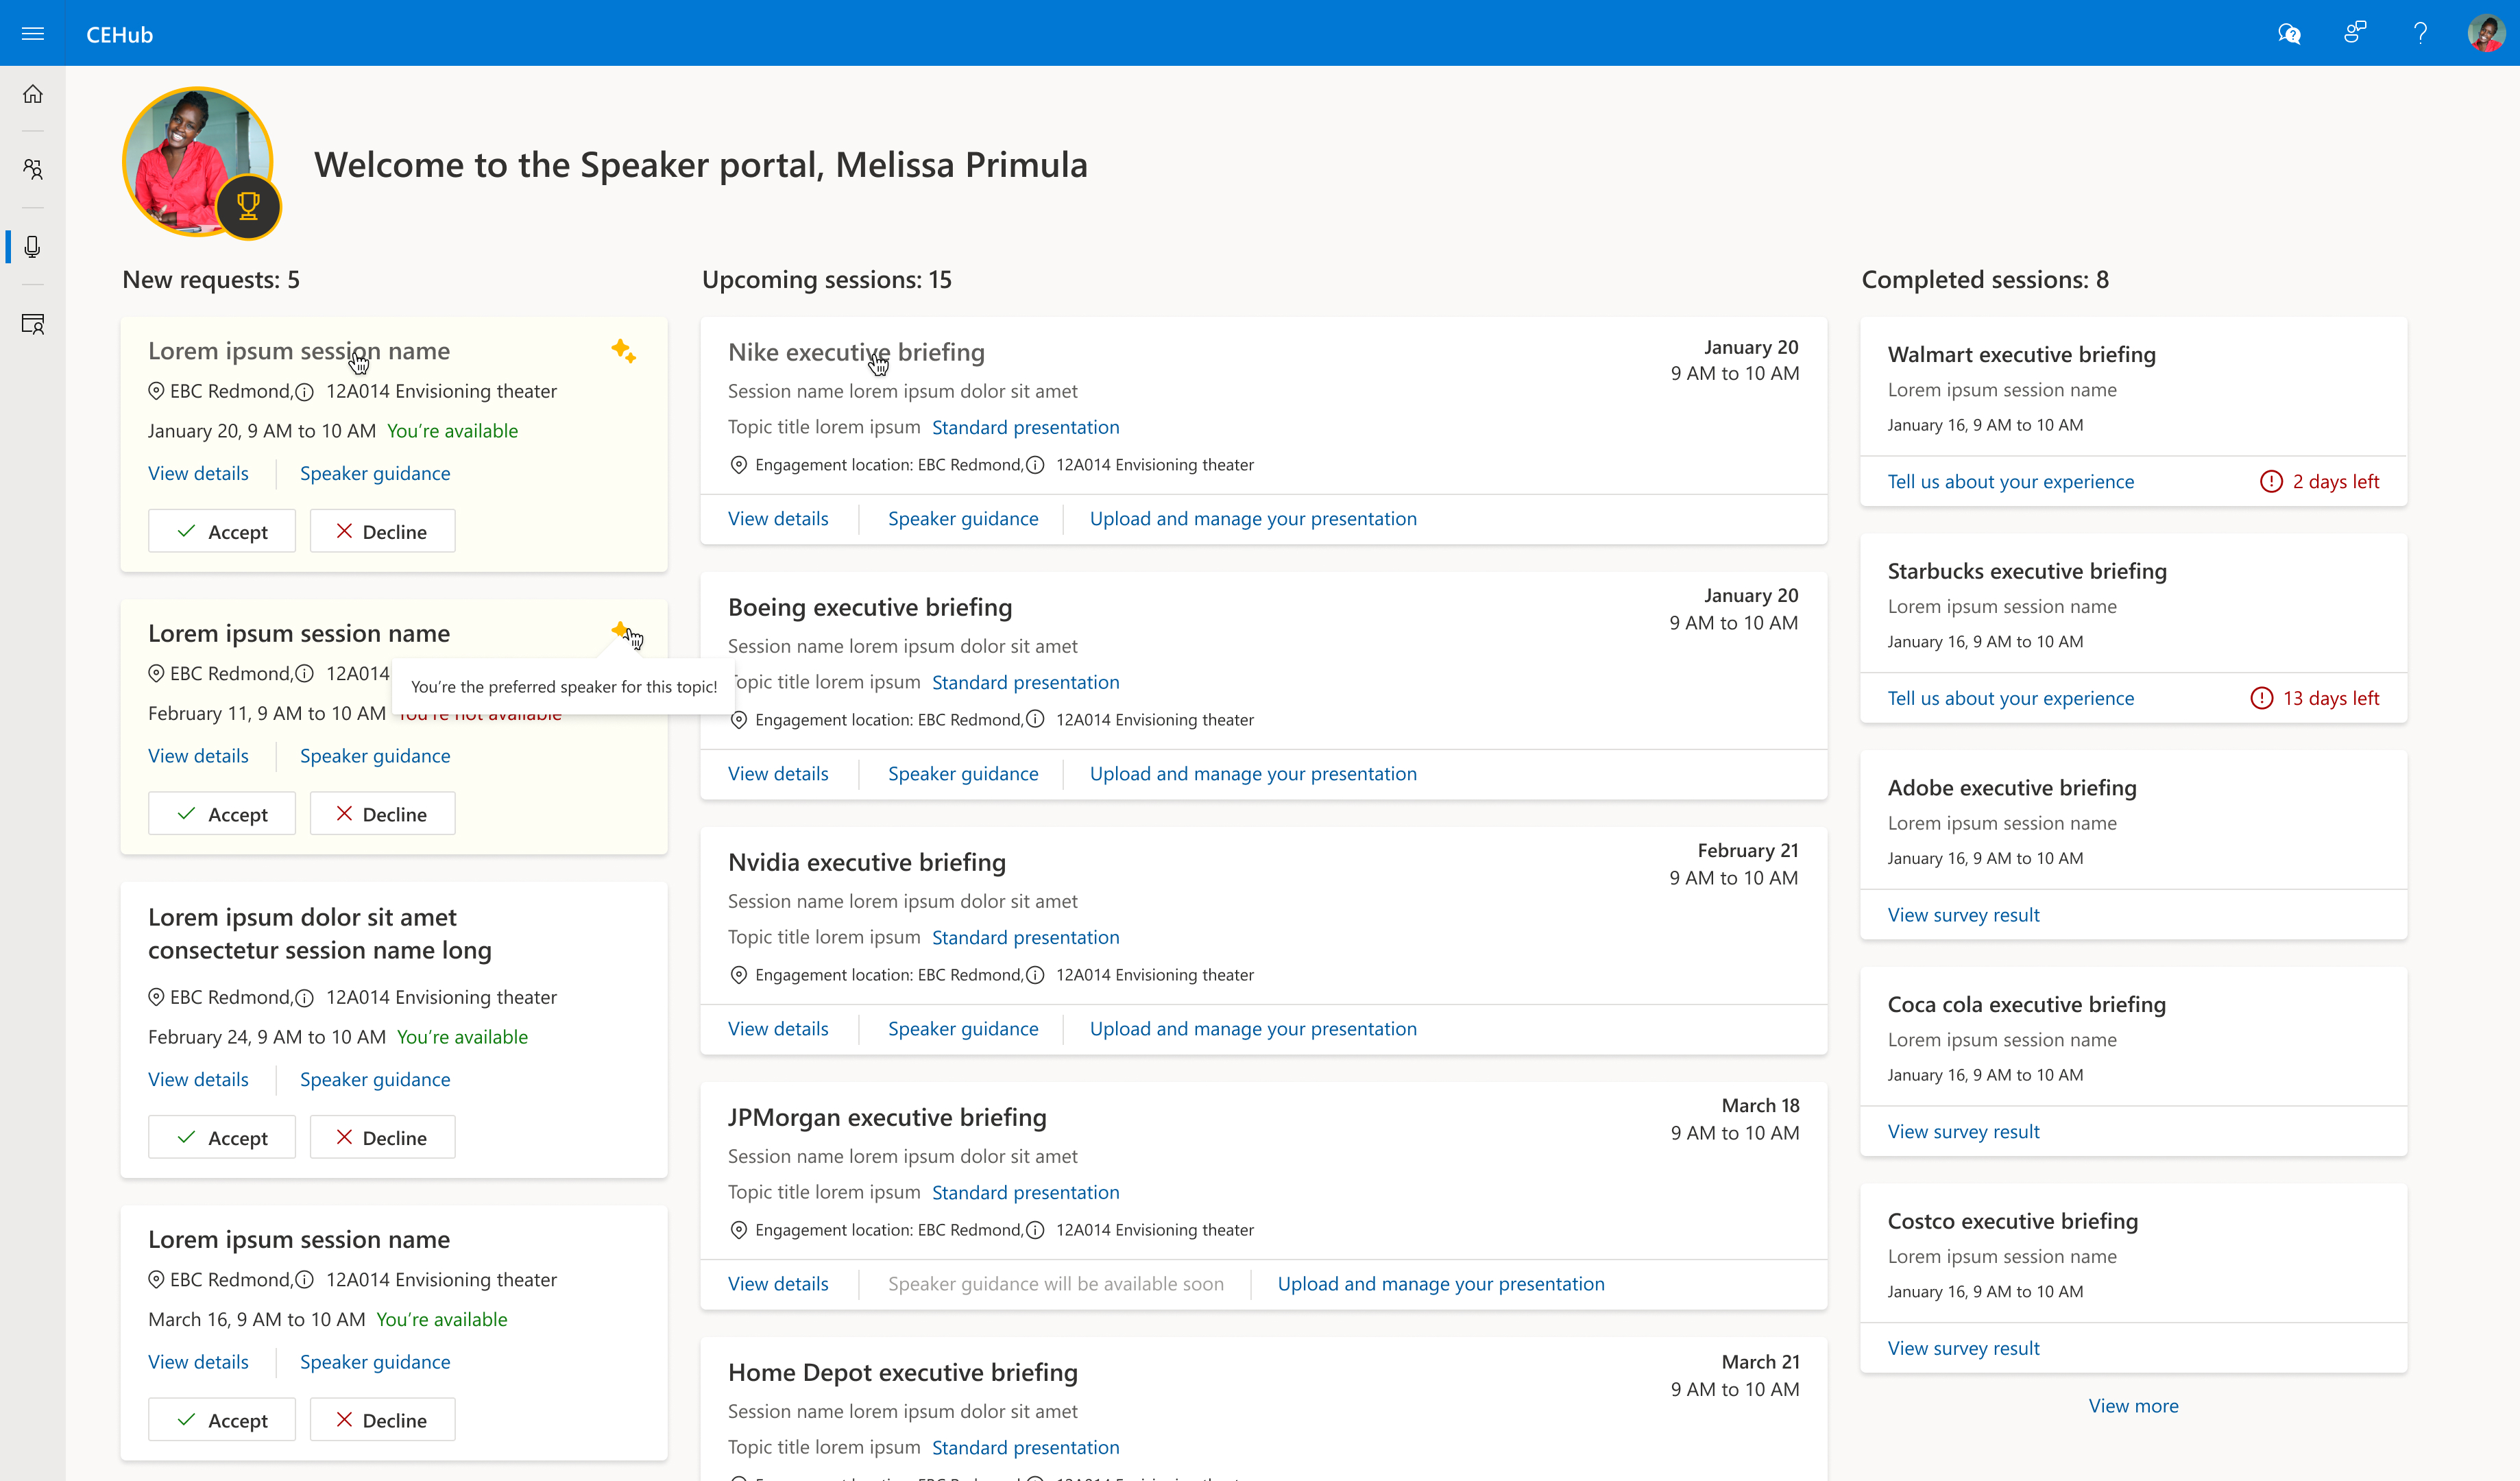View details of Nike executive briefing
This screenshot has height=1481, width=2520.
click(778, 518)
